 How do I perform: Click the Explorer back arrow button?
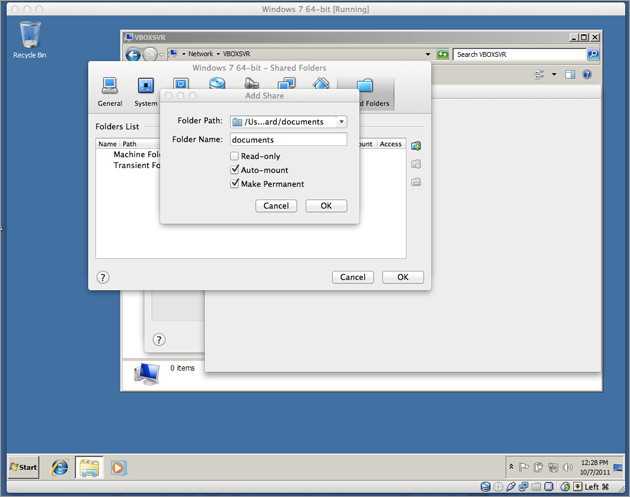point(133,54)
